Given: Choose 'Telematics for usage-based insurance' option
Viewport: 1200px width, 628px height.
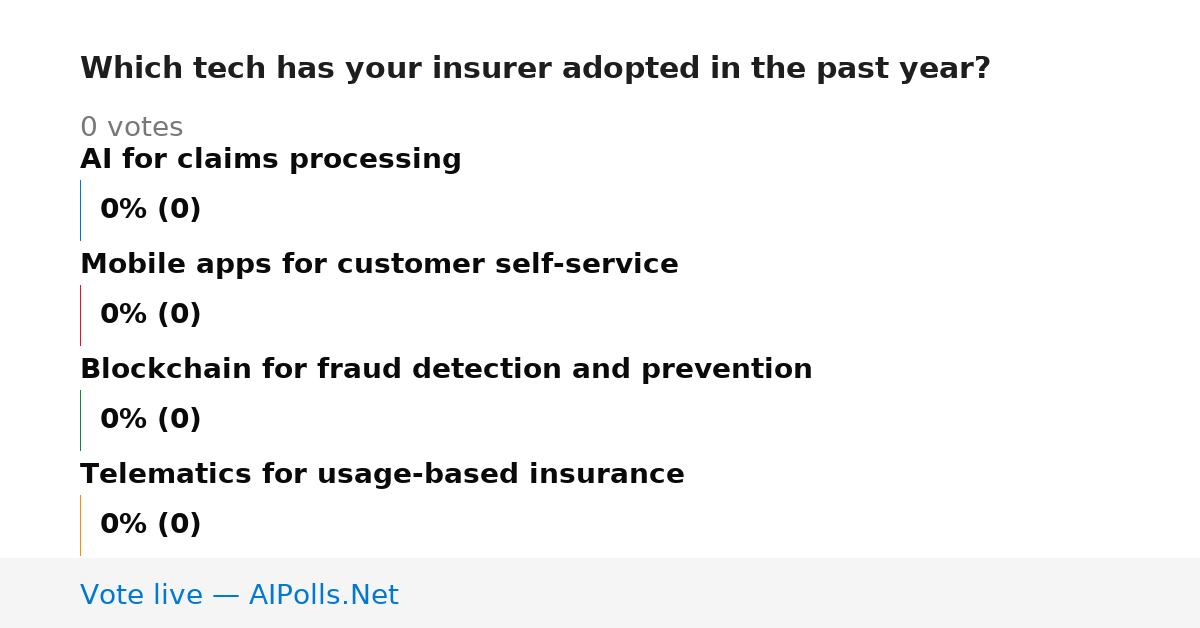Looking at the screenshot, I should coord(382,475).
